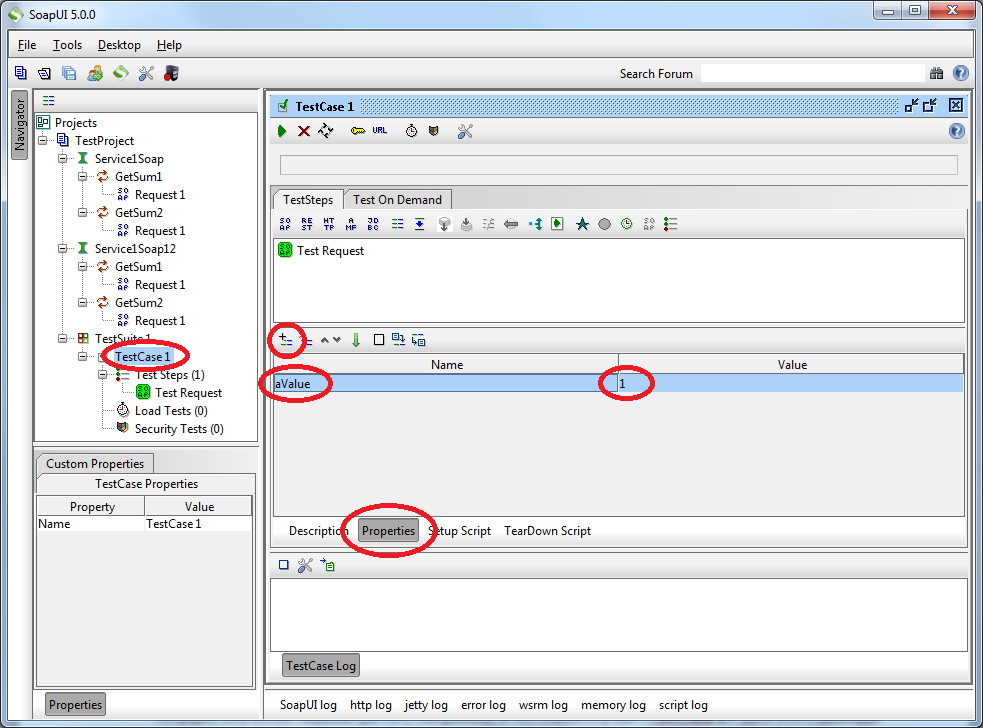Toggle the bottom-left Properties button
Viewport: 983px width, 728px height.
[x=75, y=704]
